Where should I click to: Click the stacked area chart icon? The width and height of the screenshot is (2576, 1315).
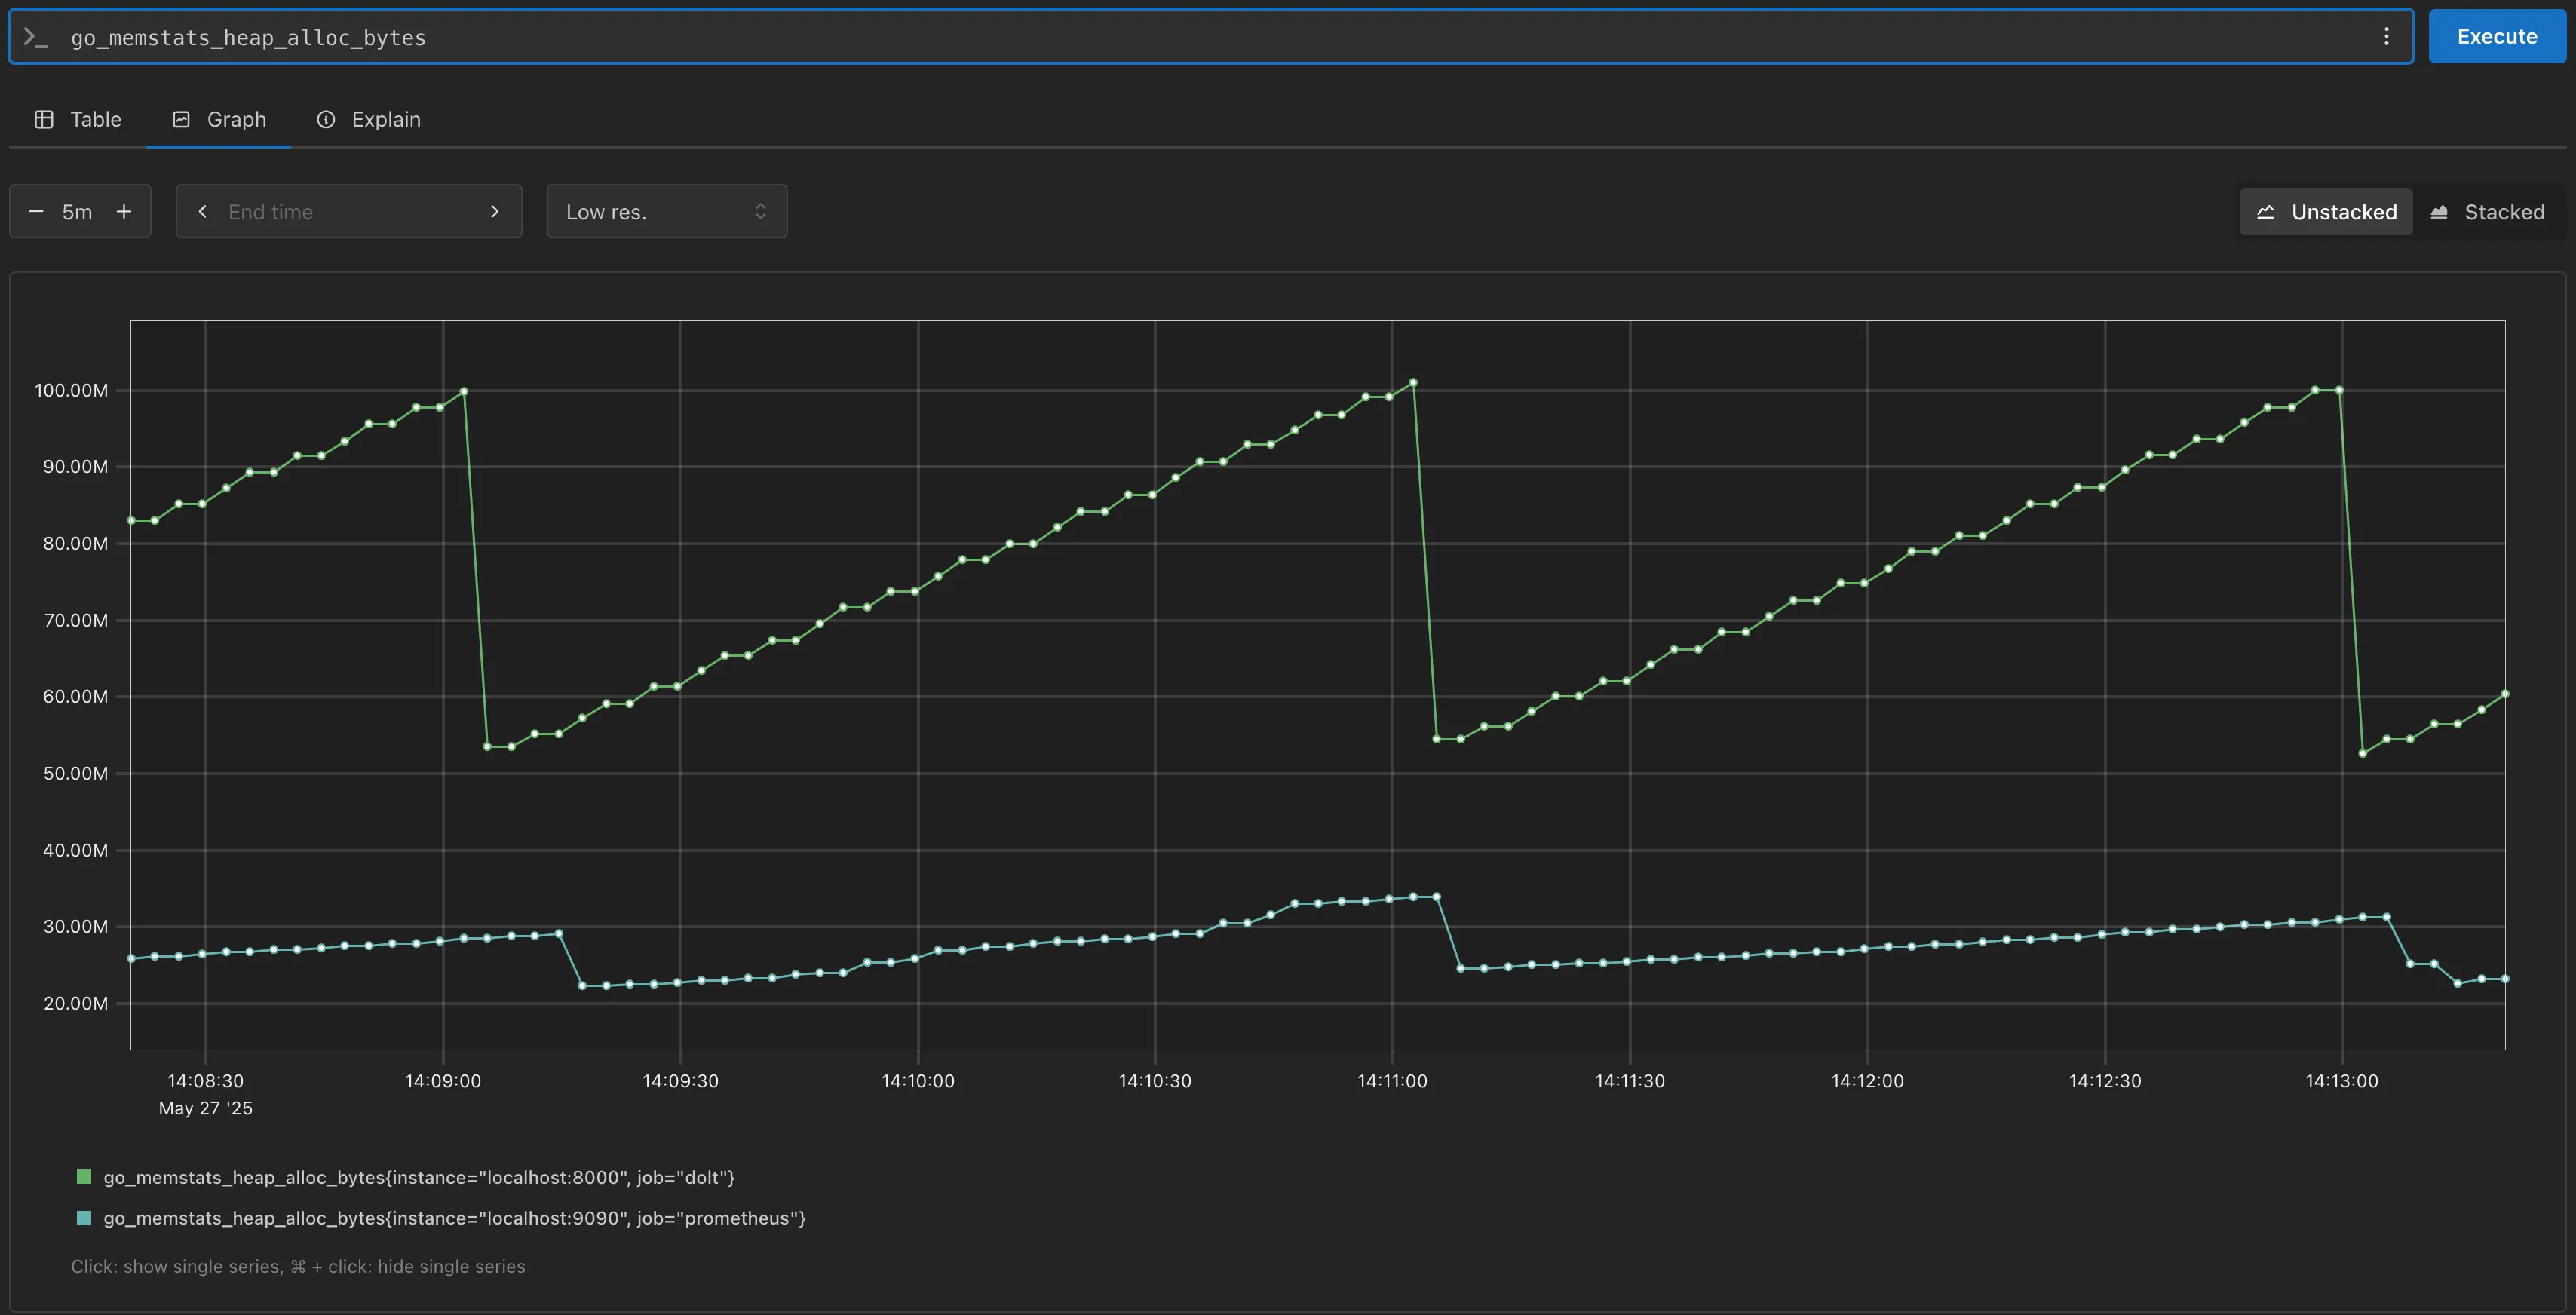click(2440, 211)
